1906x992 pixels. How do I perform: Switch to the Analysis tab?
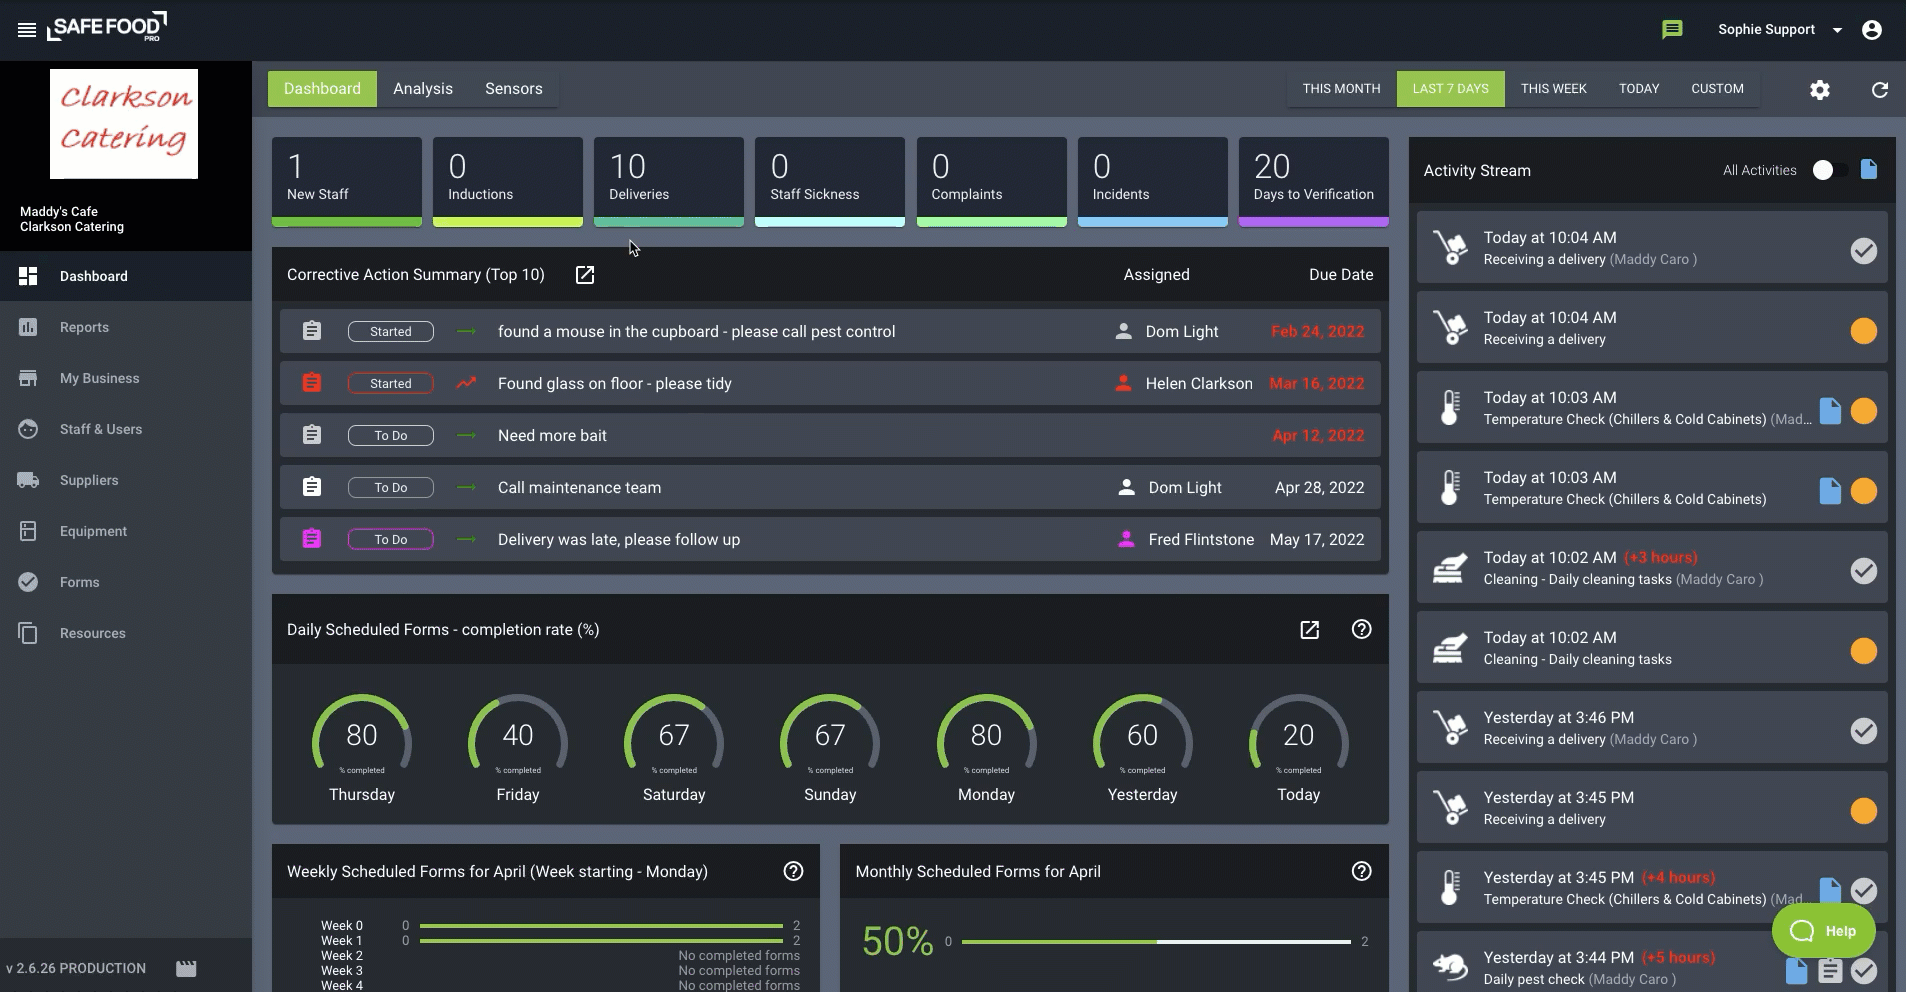(x=423, y=89)
